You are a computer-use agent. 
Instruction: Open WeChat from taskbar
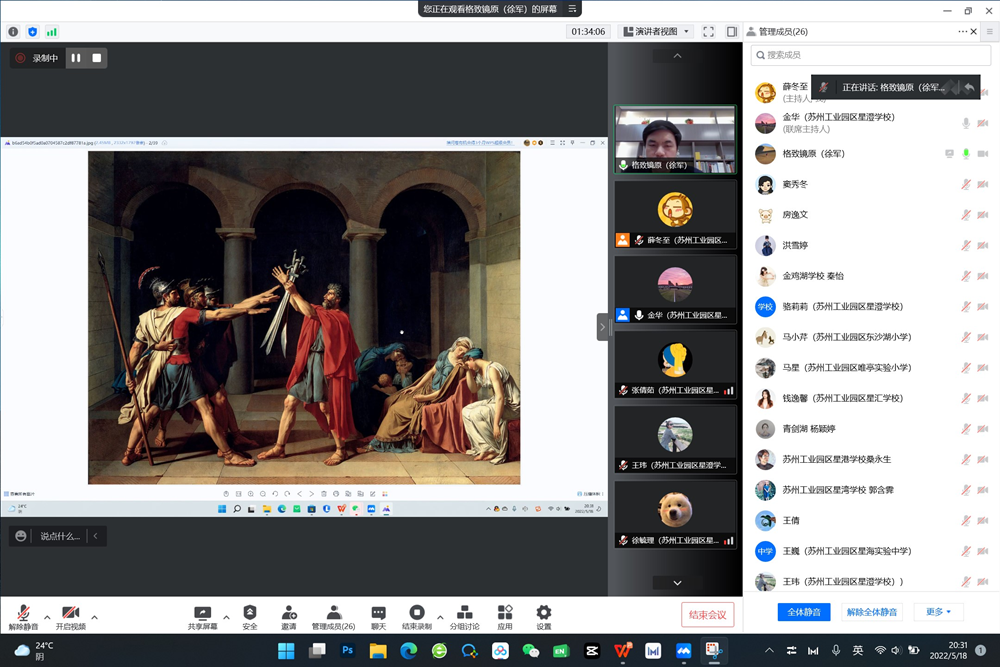pyautogui.click(x=531, y=650)
